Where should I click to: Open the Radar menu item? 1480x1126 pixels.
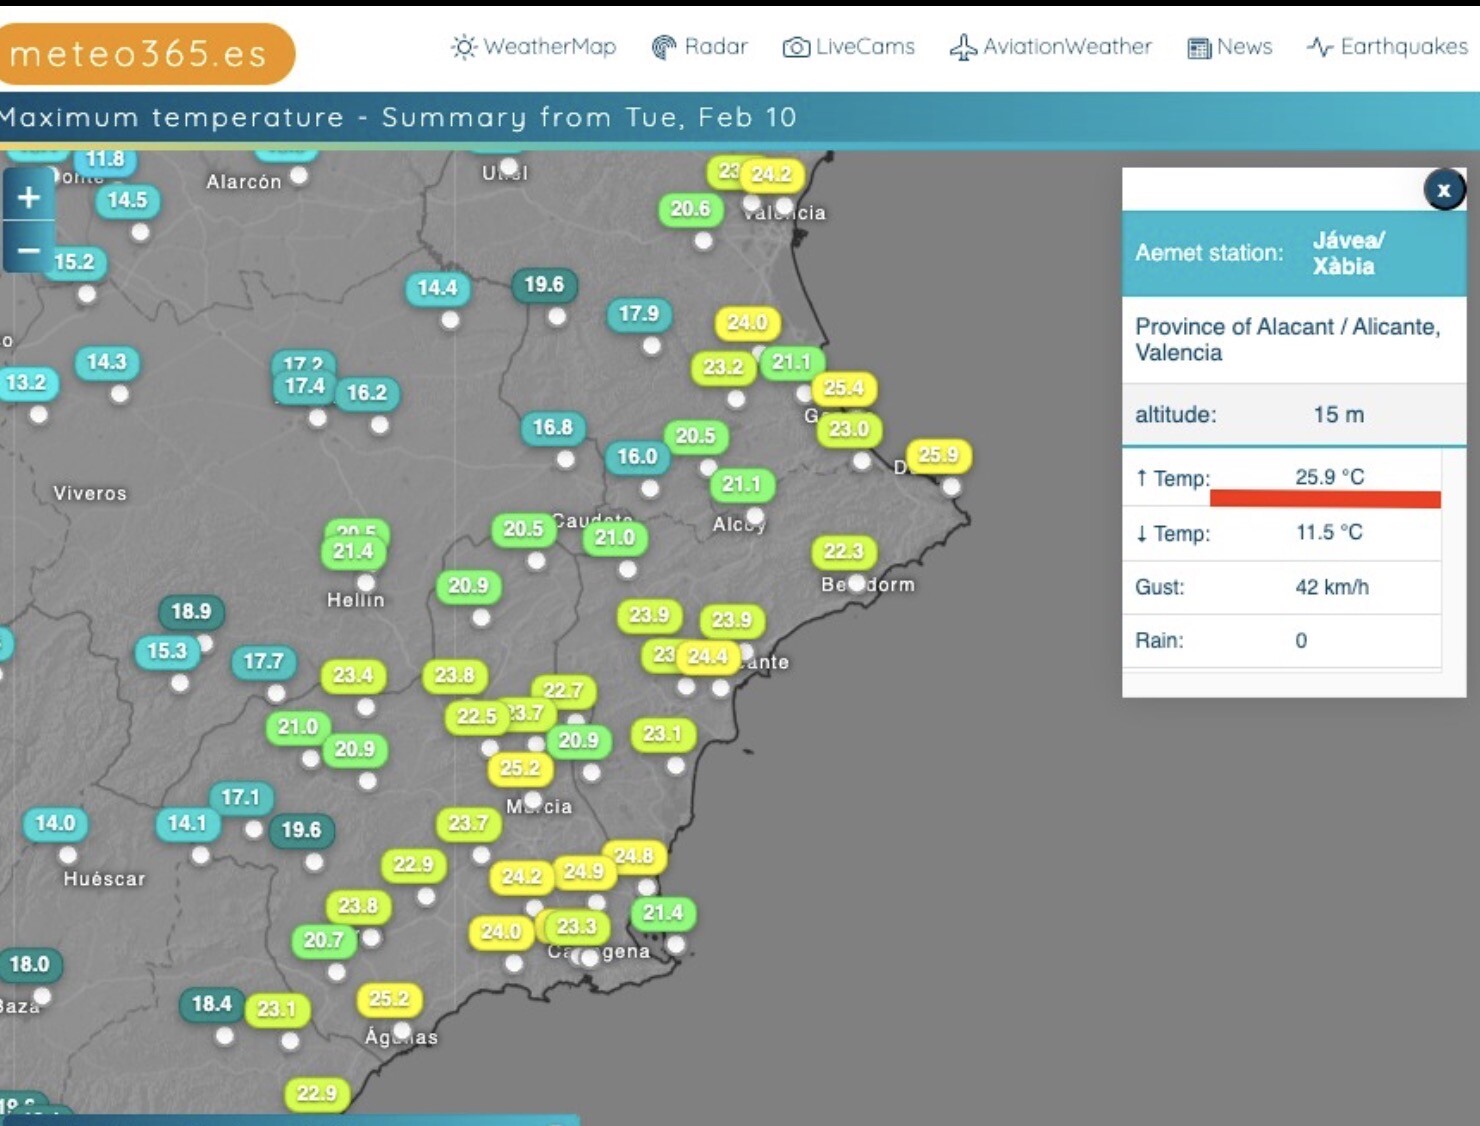[715, 47]
